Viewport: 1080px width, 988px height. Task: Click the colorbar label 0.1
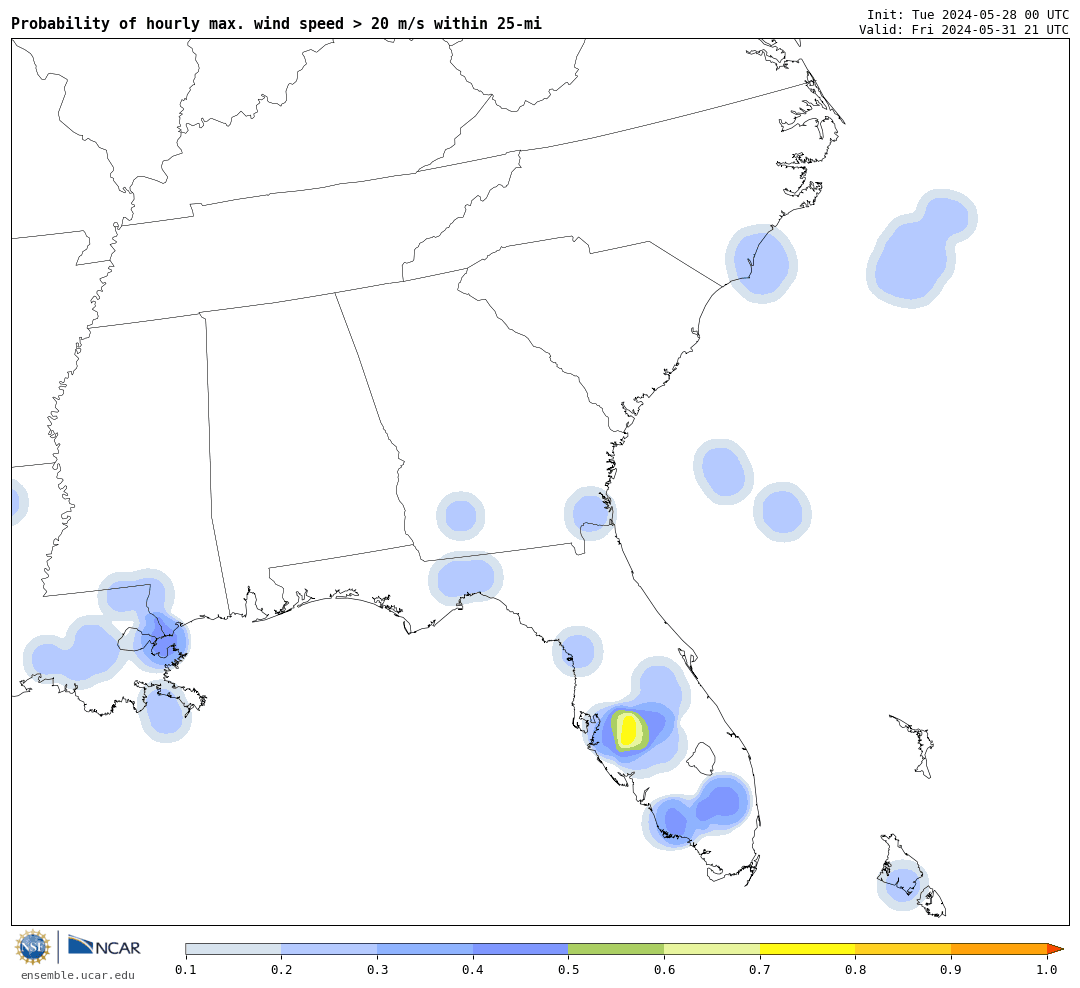pos(186,969)
